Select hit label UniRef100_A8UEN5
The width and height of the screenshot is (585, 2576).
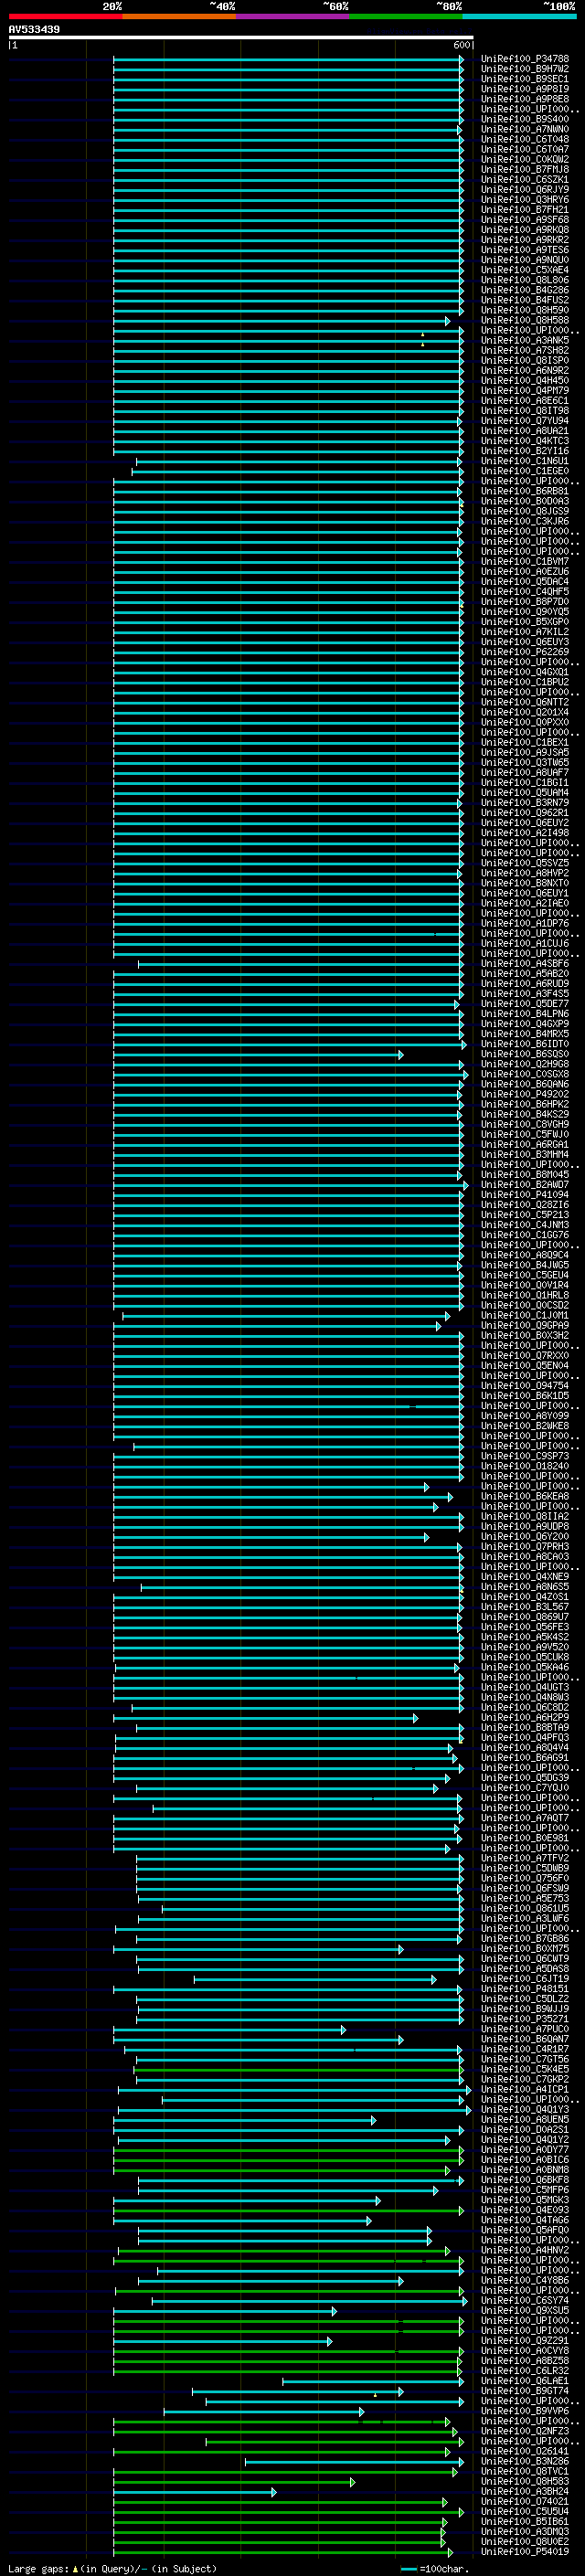pyautogui.click(x=525, y=2120)
